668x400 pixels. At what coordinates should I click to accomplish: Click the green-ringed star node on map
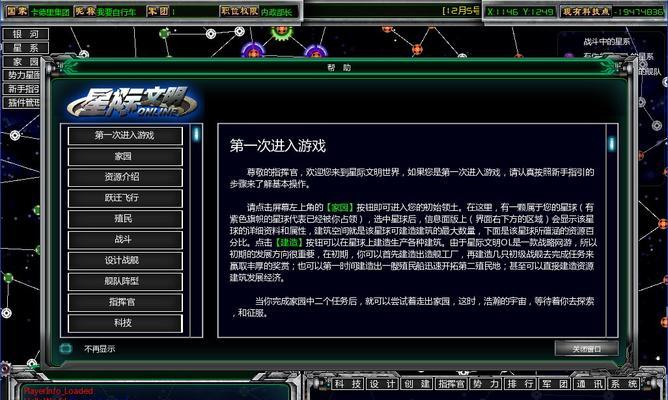pos(281,31)
